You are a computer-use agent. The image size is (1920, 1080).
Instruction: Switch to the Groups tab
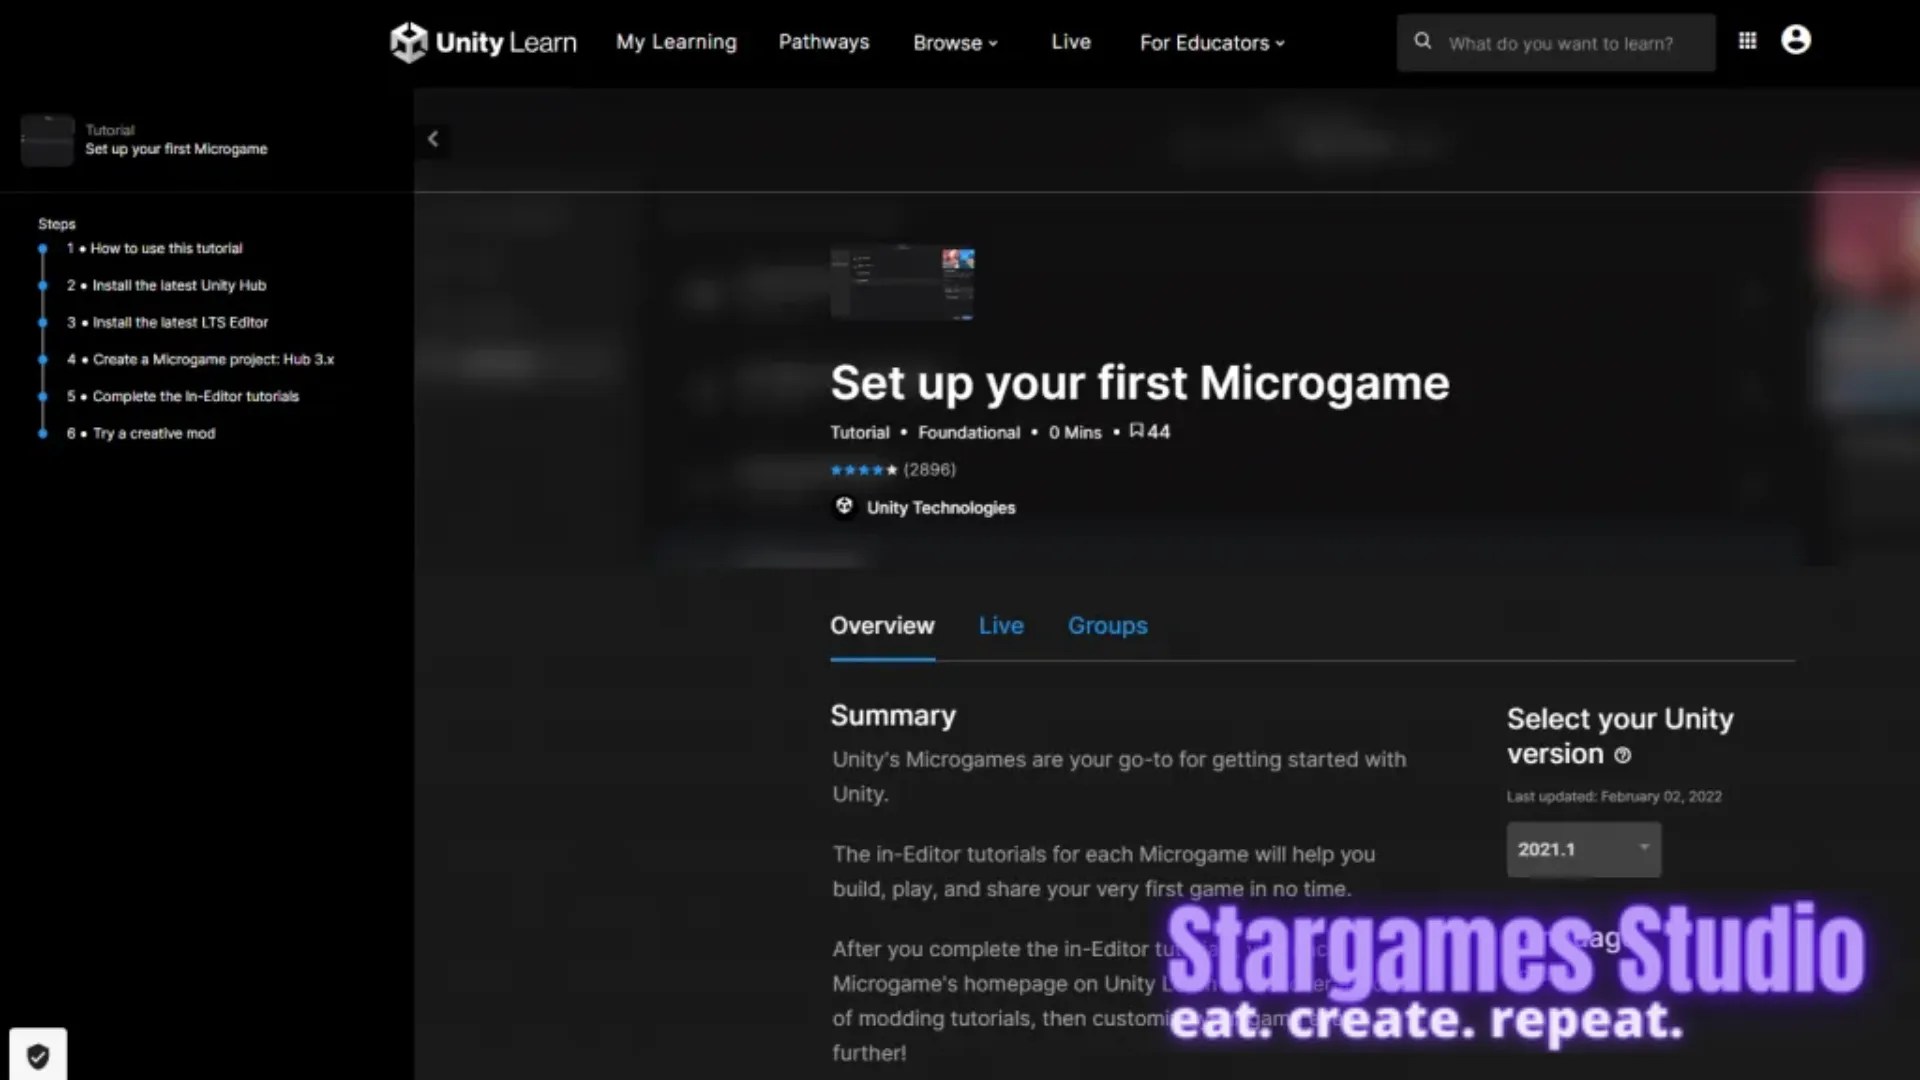[1107, 625]
